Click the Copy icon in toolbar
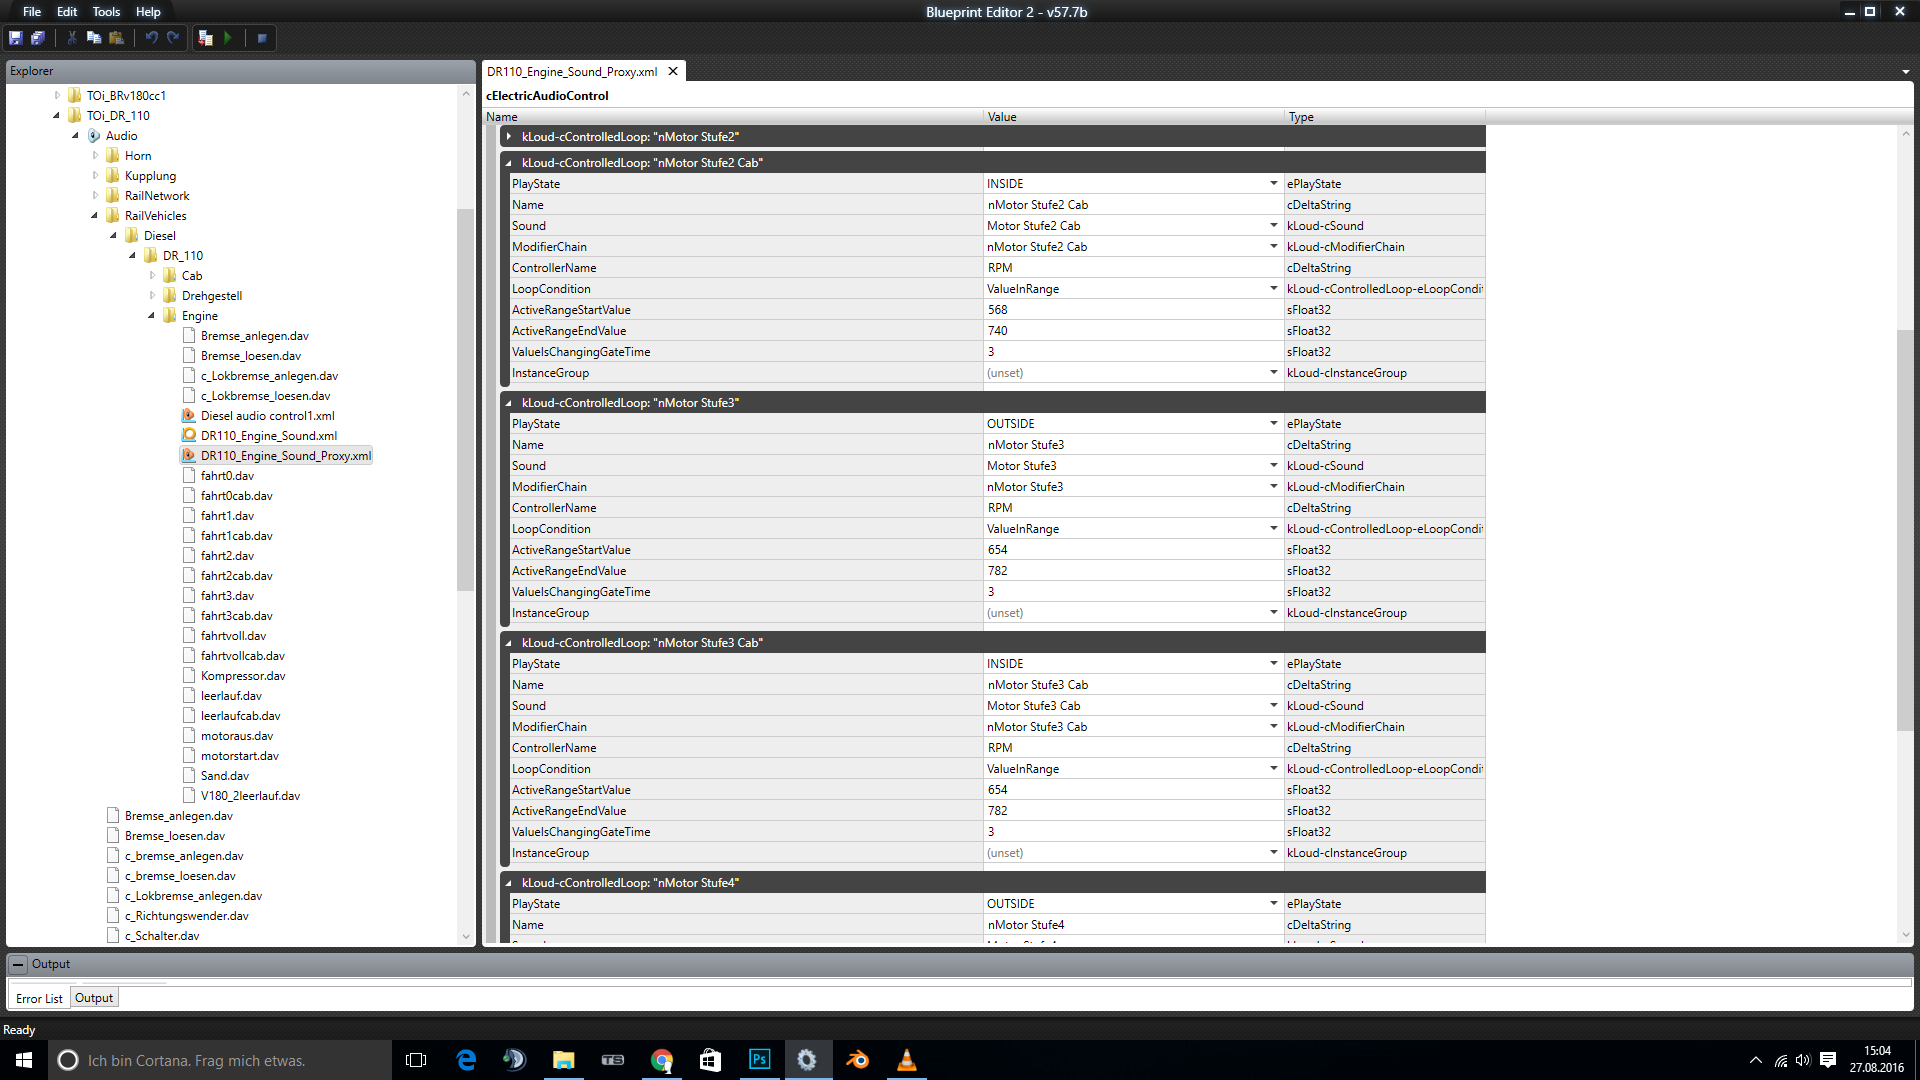Viewport: 1920px width, 1080px height. click(x=94, y=38)
